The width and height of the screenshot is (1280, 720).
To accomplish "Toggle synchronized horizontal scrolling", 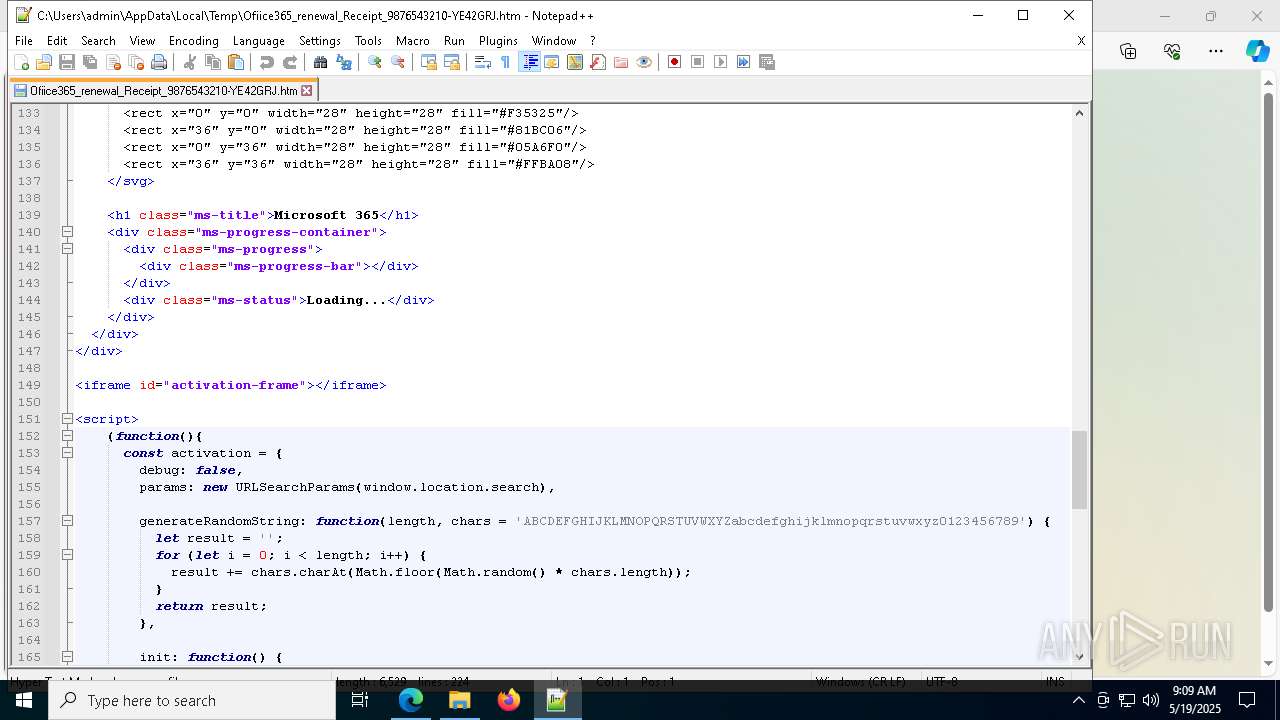I will pos(451,62).
